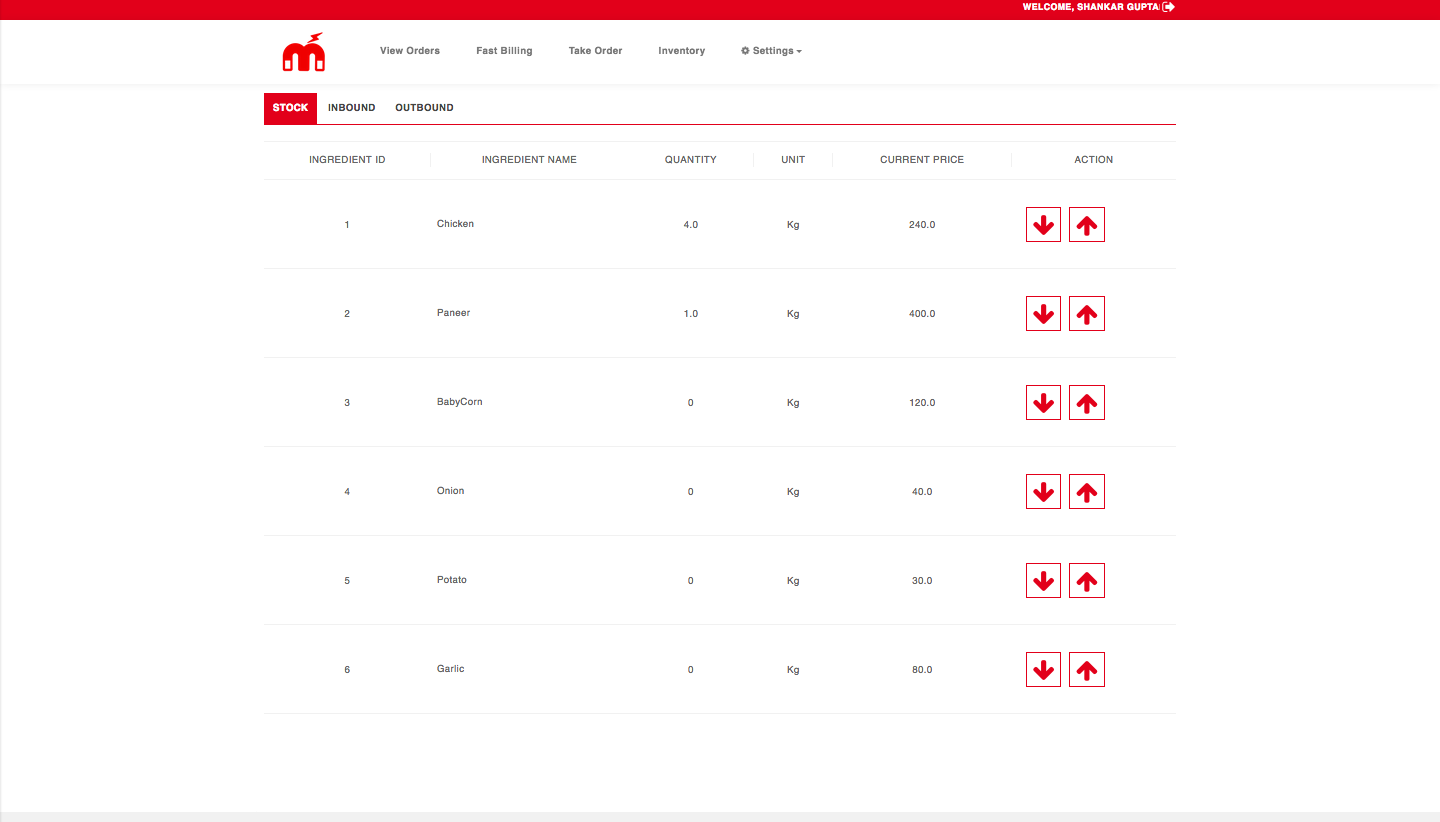
Task: Go to View Orders page
Action: [x=410, y=51]
